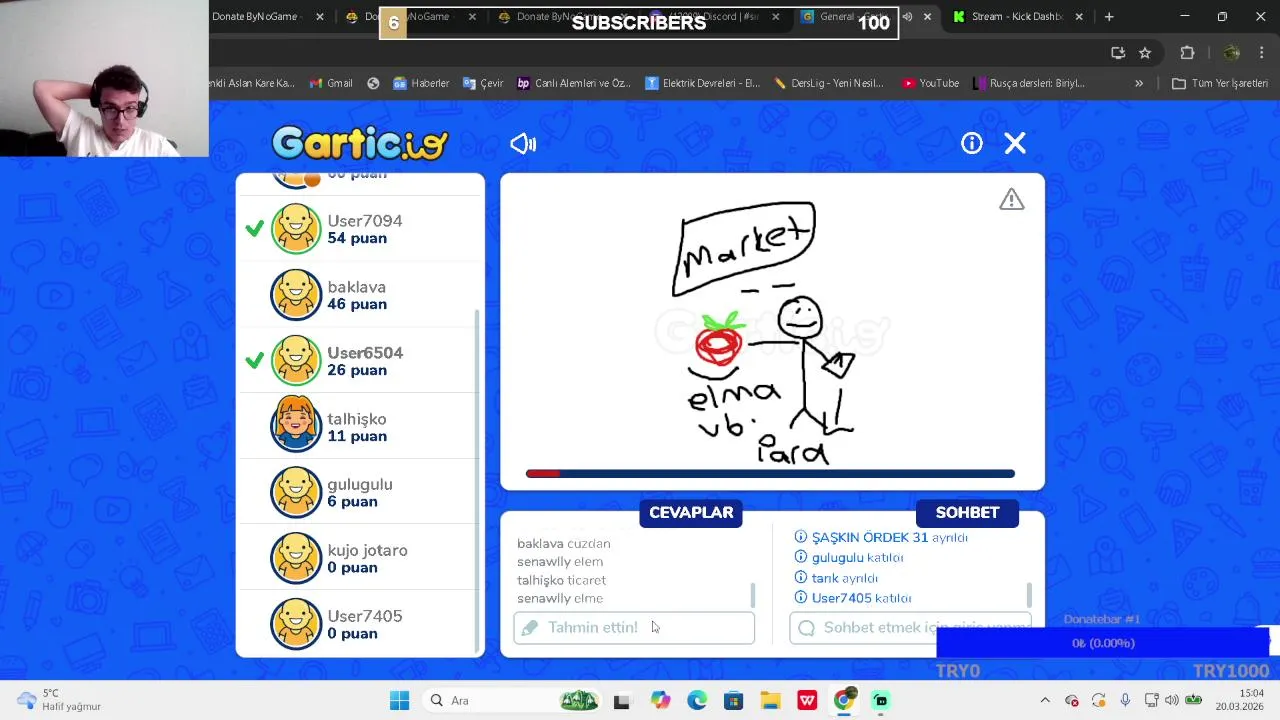Click the 'baklava cüzdan' answer line
The width and height of the screenshot is (1280, 720).
(563, 543)
